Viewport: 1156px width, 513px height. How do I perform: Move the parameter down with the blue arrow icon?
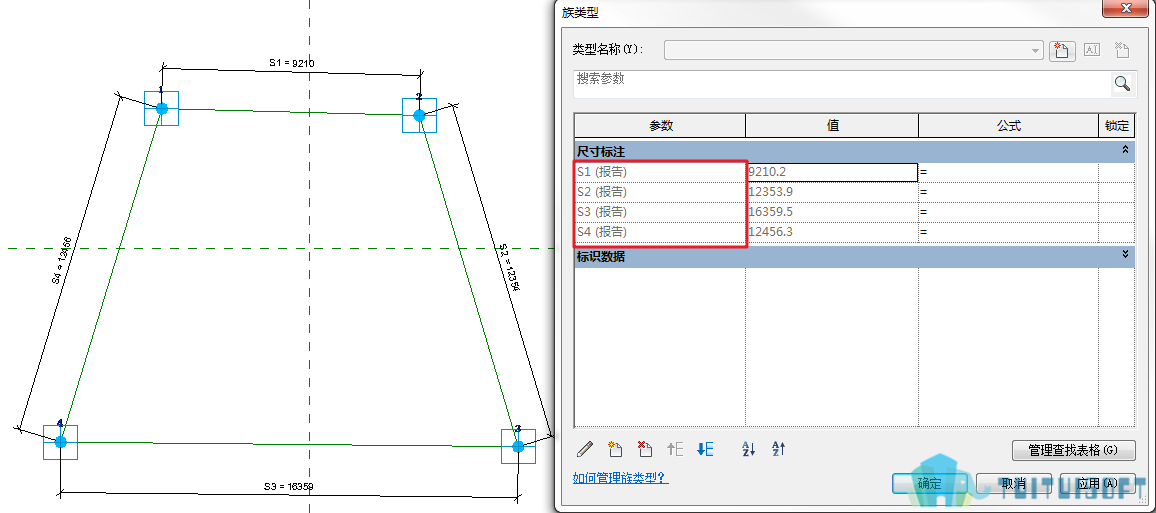pyautogui.click(x=705, y=448)
